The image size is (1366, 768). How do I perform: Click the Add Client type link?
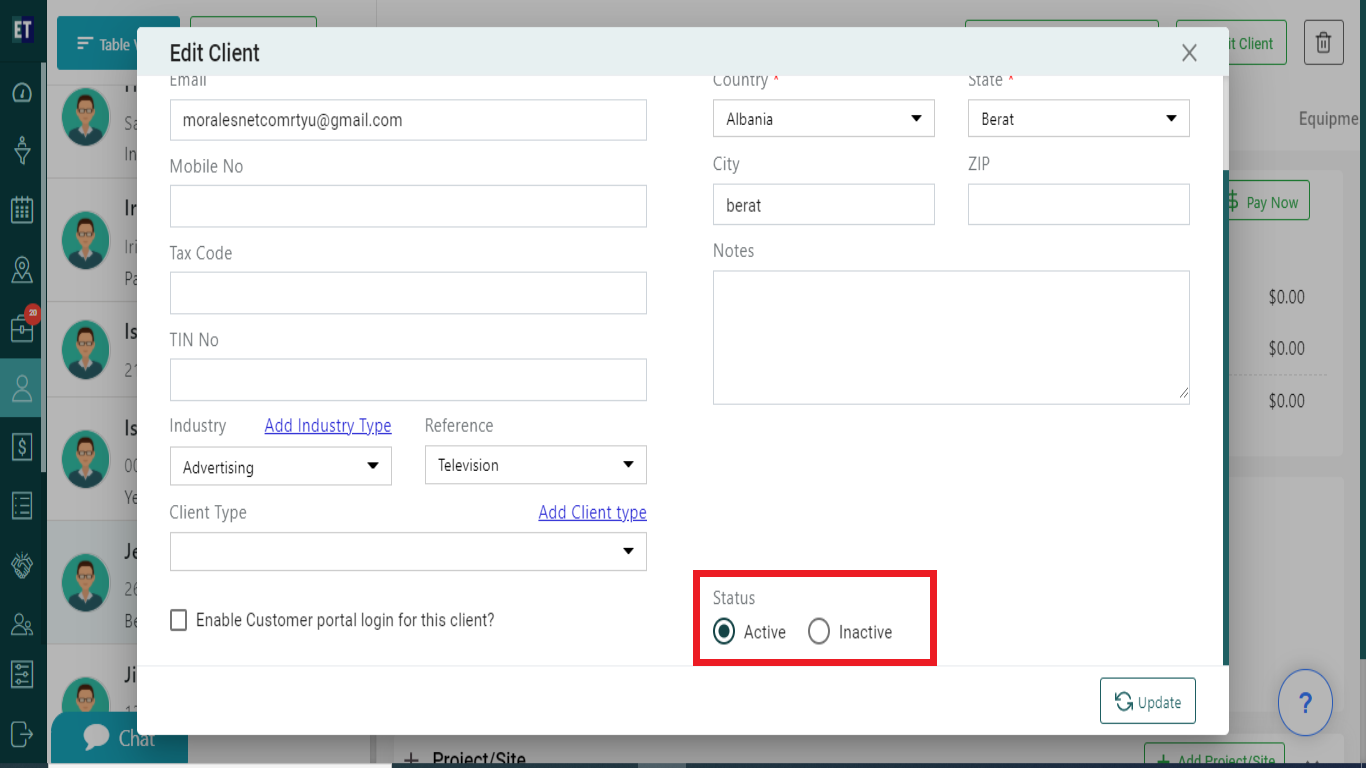(x=592, y=512)
